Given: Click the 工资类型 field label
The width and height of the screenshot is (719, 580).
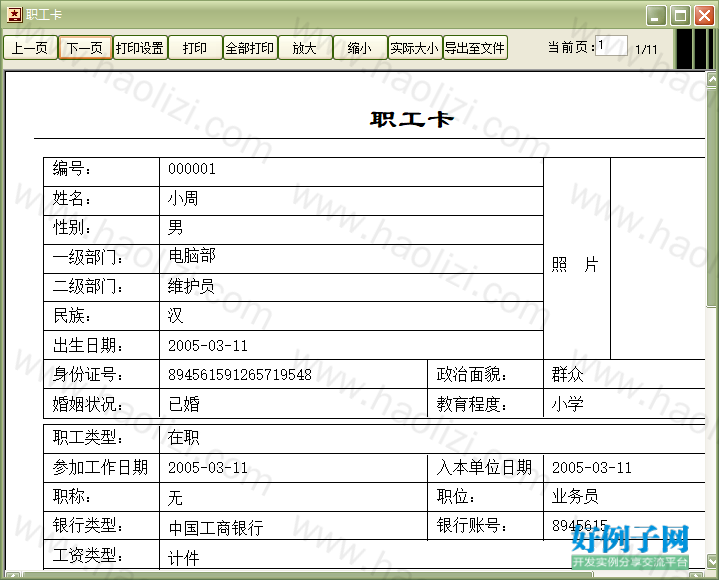Looking at the screenshot, I should (x=88, y=555).
